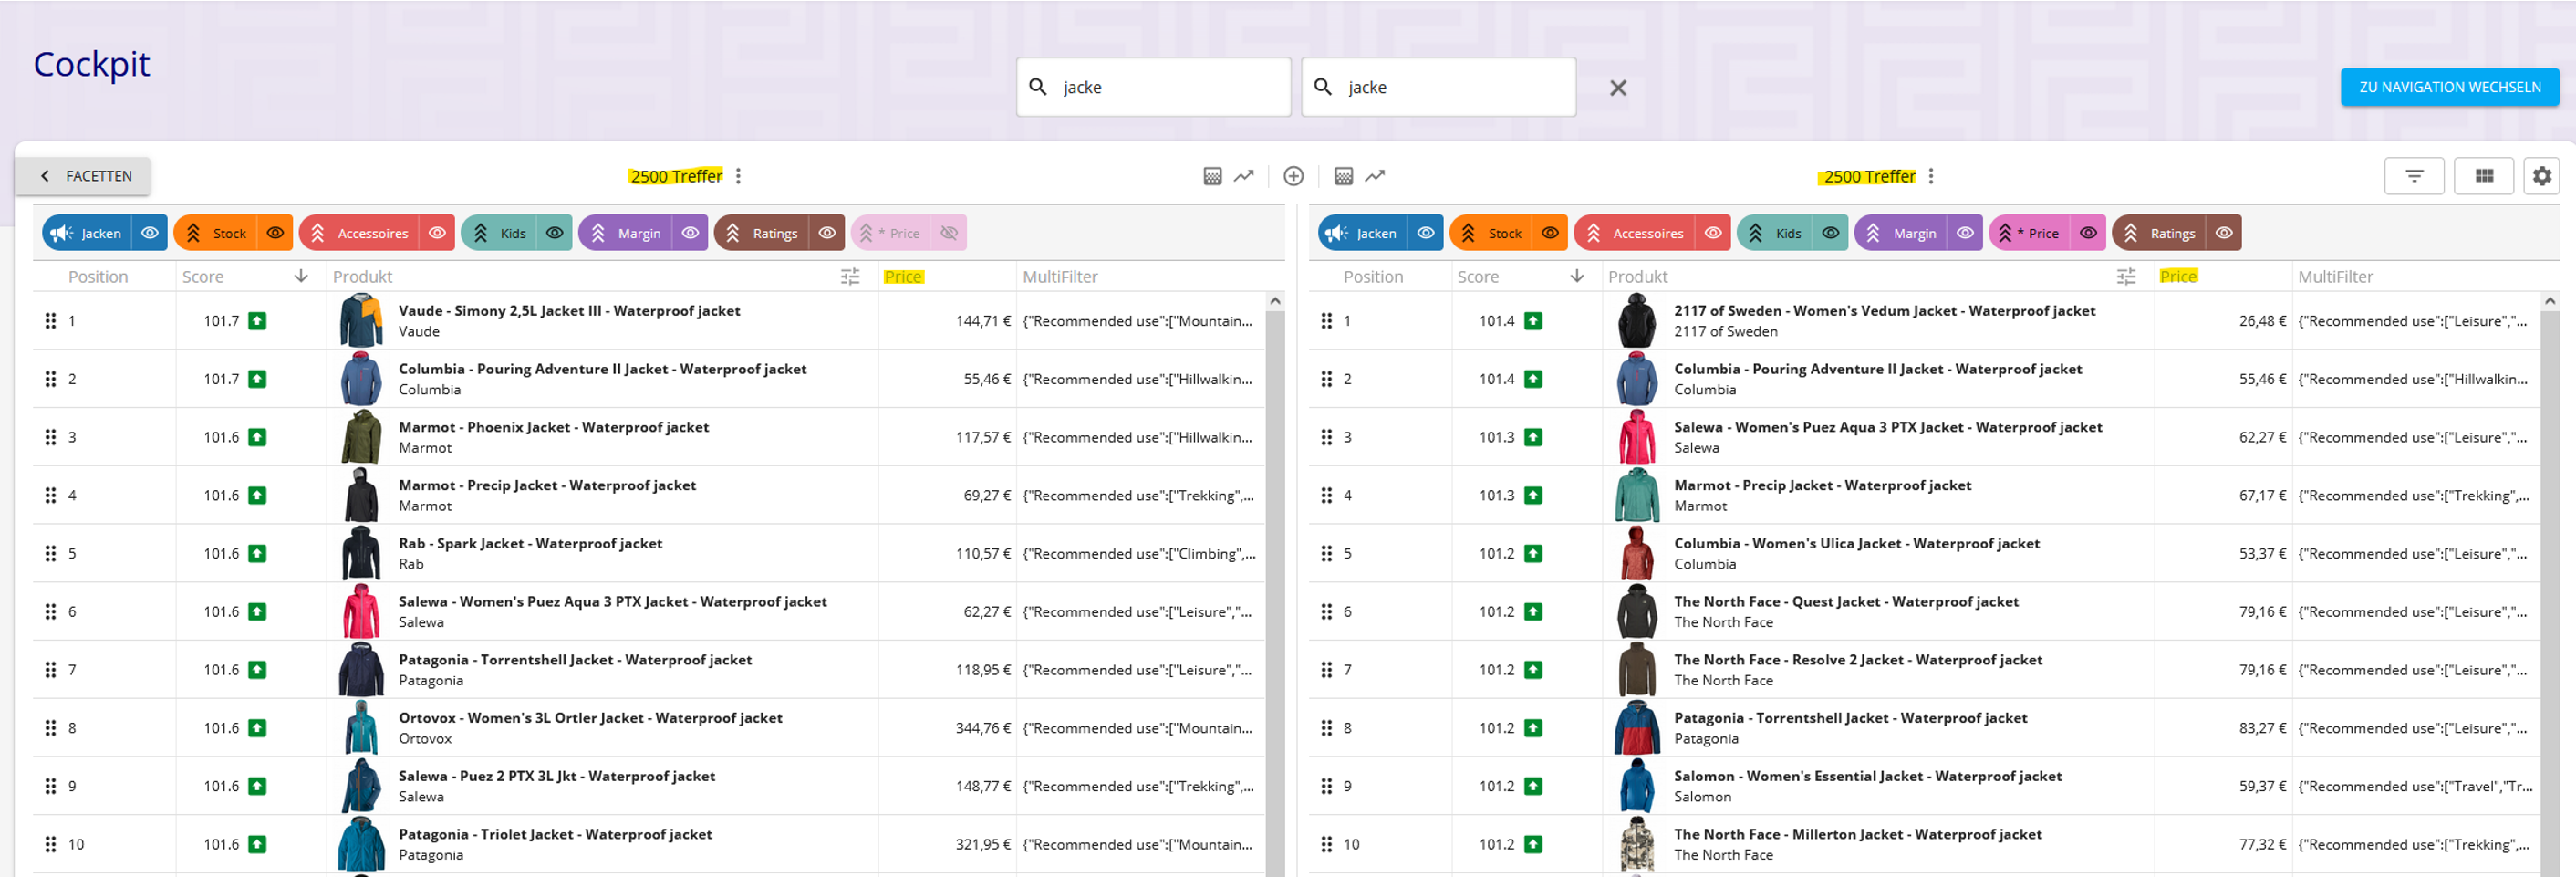This screenshot has height=877, width=2576.
Task: Click the add comparison plus circle icon
Action: 1293,176
